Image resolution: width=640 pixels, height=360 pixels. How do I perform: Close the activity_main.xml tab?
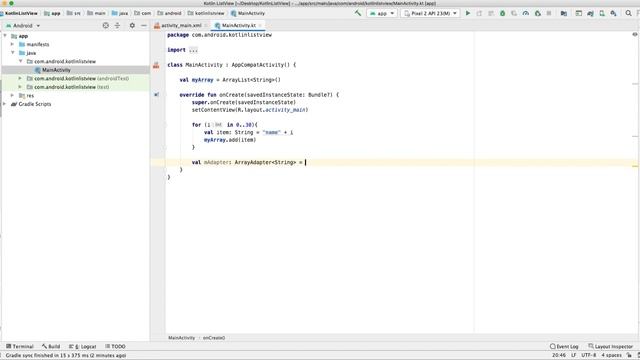click(x=206, y=25)
